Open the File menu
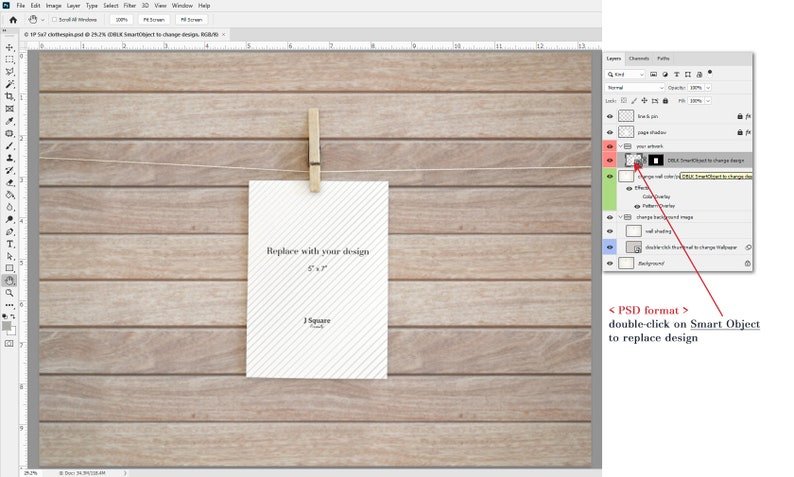This screenshot has height=477, width=794. [x=20, y=6]
